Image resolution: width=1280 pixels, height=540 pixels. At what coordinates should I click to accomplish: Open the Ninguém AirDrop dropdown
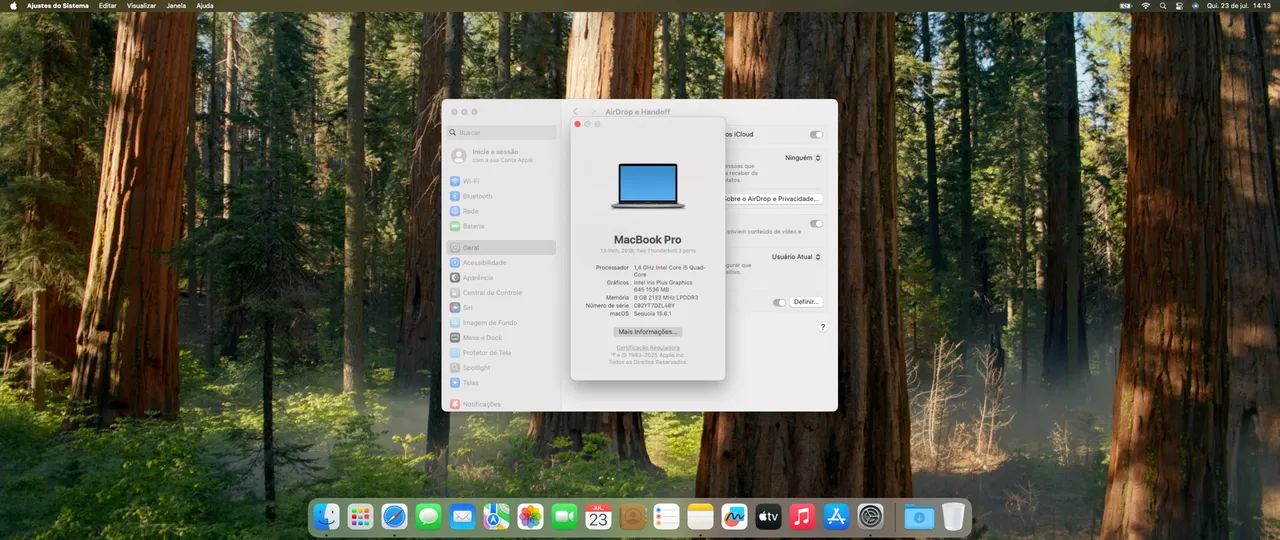coord(803,158)
